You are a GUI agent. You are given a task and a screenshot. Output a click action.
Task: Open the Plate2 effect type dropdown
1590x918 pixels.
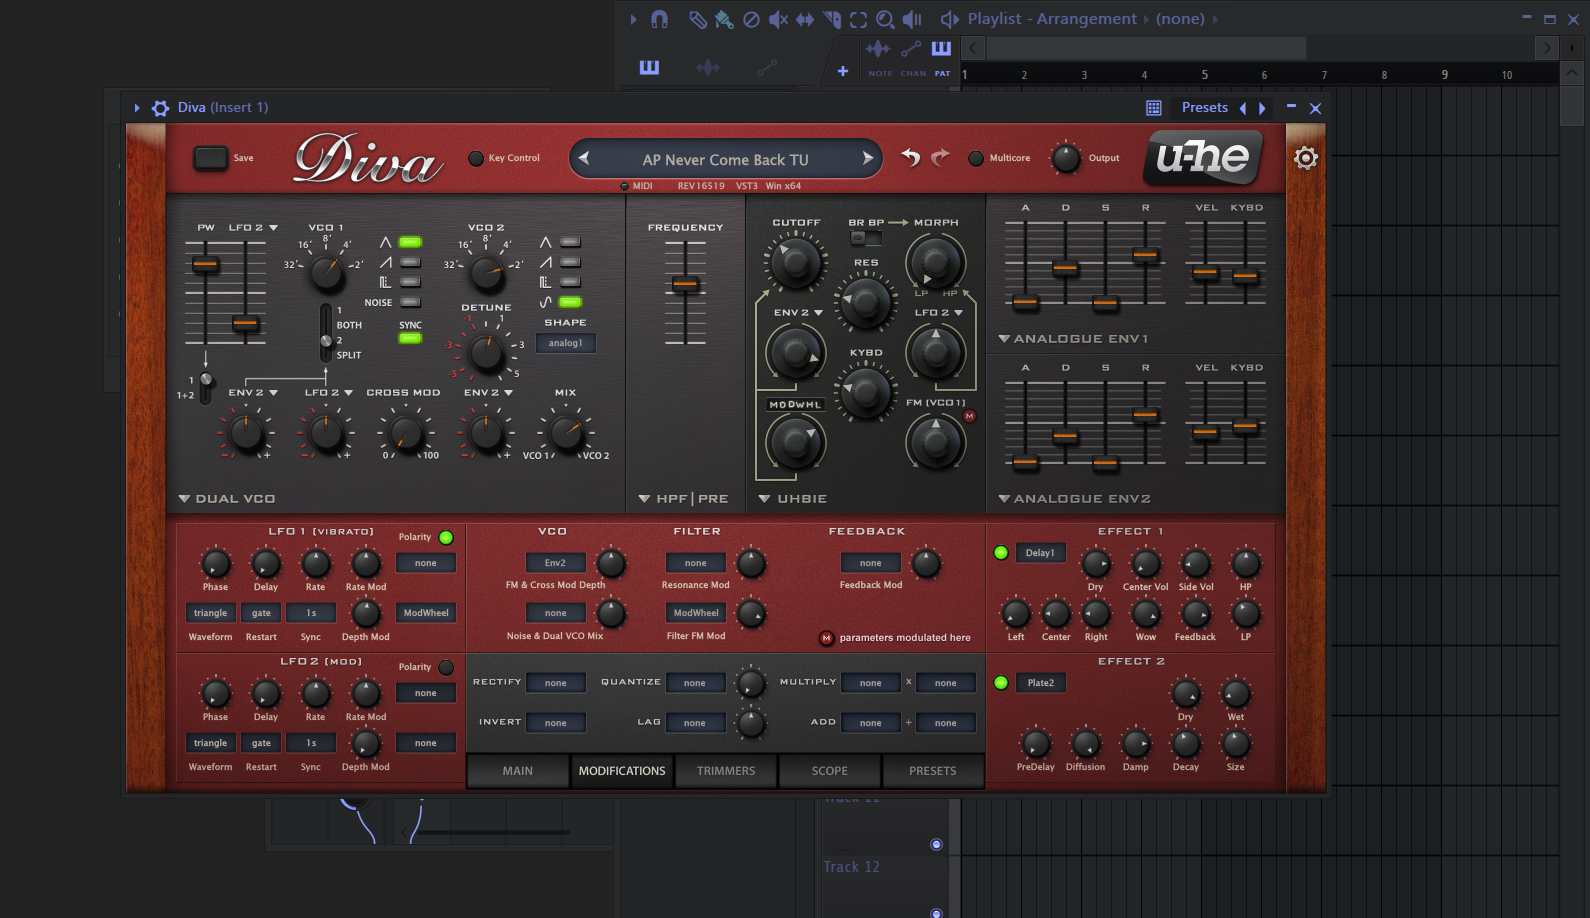tap(1040, 683)
